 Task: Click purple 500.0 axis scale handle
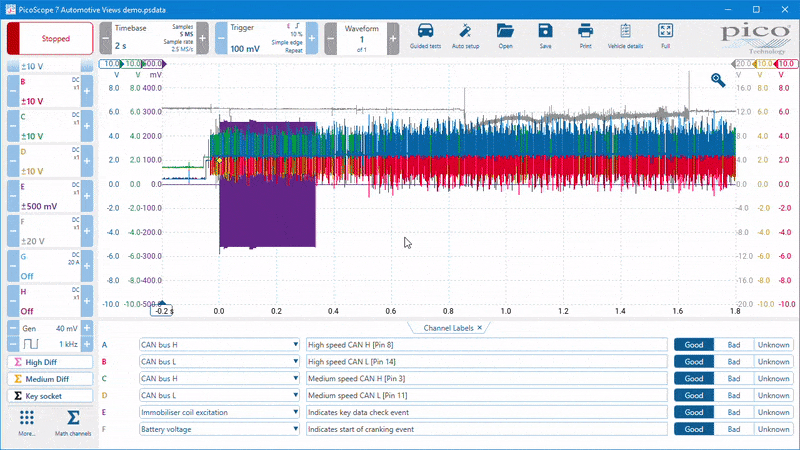click(x=154, y=64)
